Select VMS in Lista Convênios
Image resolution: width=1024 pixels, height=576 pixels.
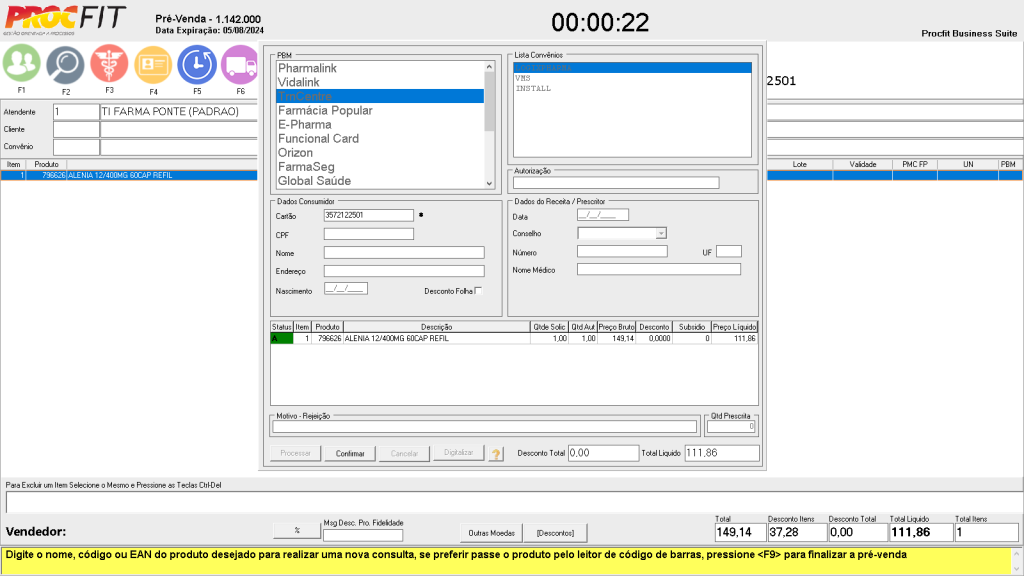tap(523, 78)
